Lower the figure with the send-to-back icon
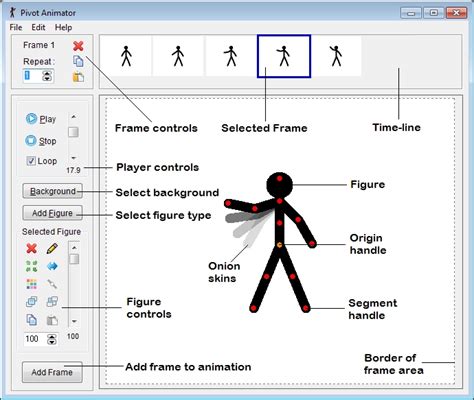Image resolution: width=474 pixels, height=400 pixels. pyautogui.click(x=52, y=302)
